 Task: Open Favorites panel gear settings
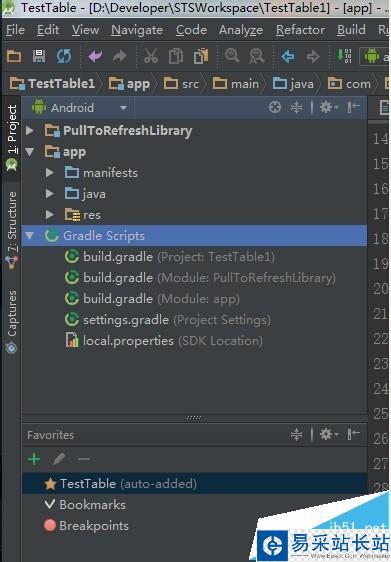pos(328,434)
